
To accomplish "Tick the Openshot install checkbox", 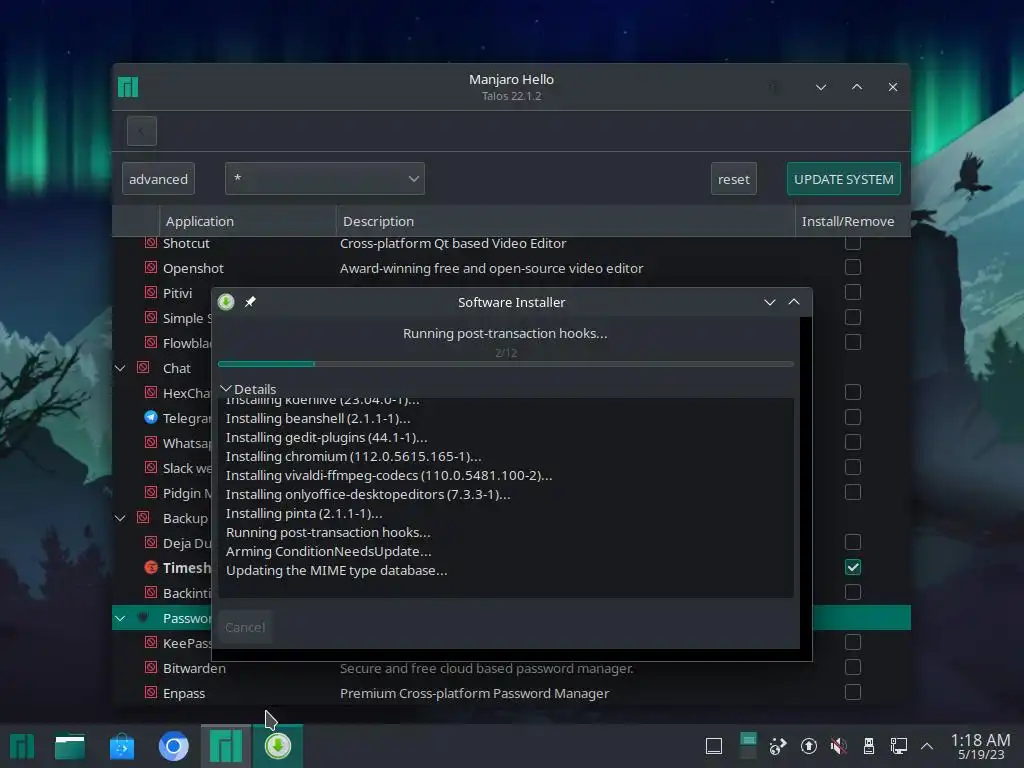I will [x=852, y=267].
